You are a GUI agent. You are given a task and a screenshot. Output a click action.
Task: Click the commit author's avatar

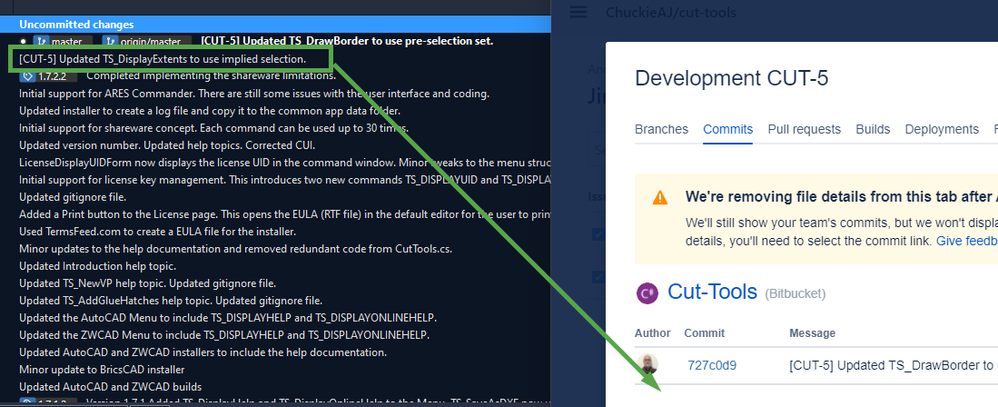[x=647, y=365]
